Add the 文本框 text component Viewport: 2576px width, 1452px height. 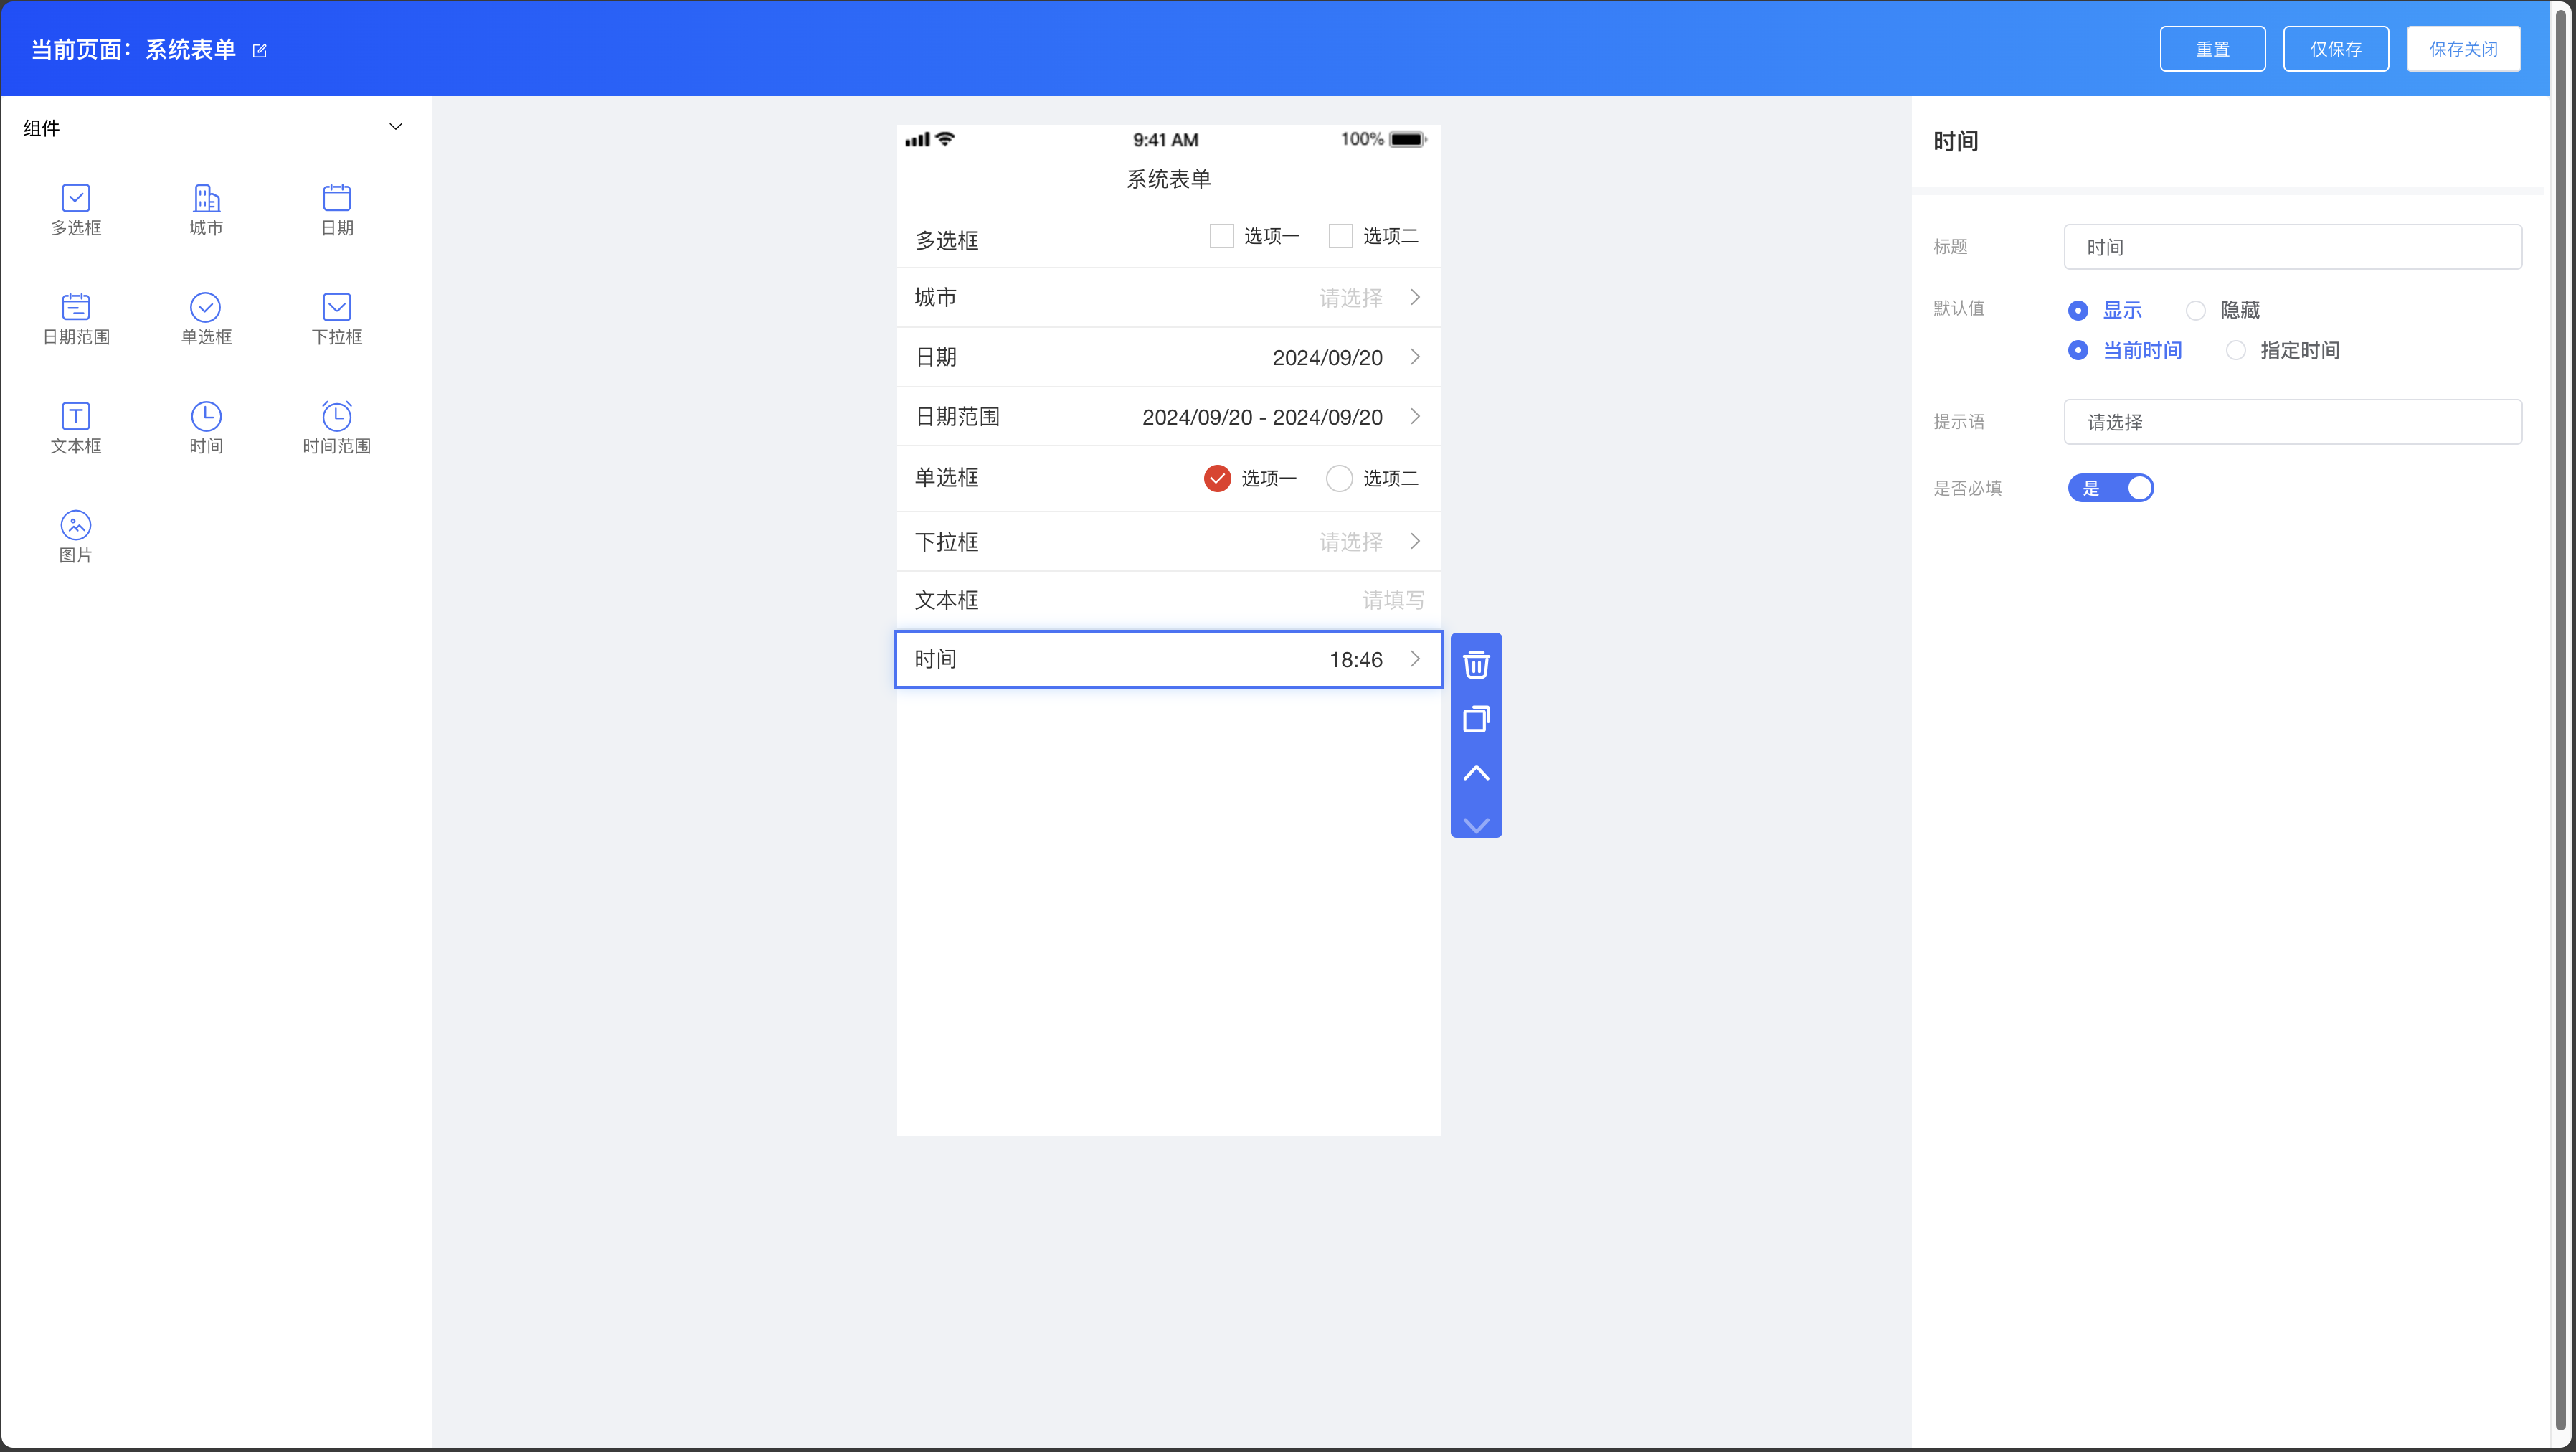pos(76,416)
